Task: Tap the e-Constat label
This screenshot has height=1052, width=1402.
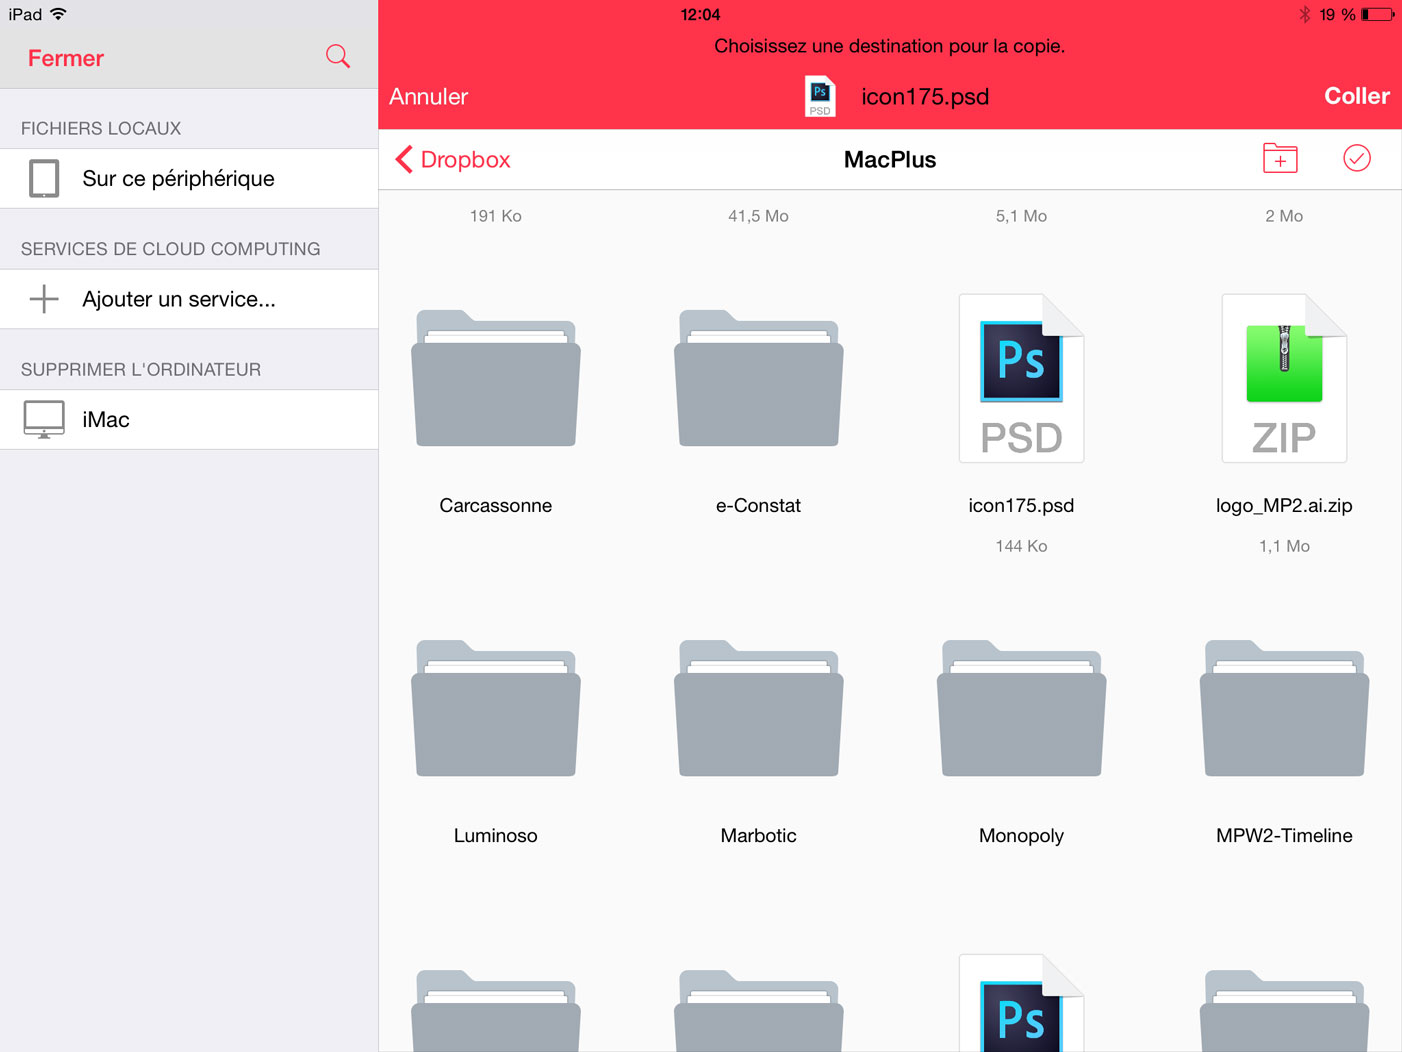Action: click(759, 506)
